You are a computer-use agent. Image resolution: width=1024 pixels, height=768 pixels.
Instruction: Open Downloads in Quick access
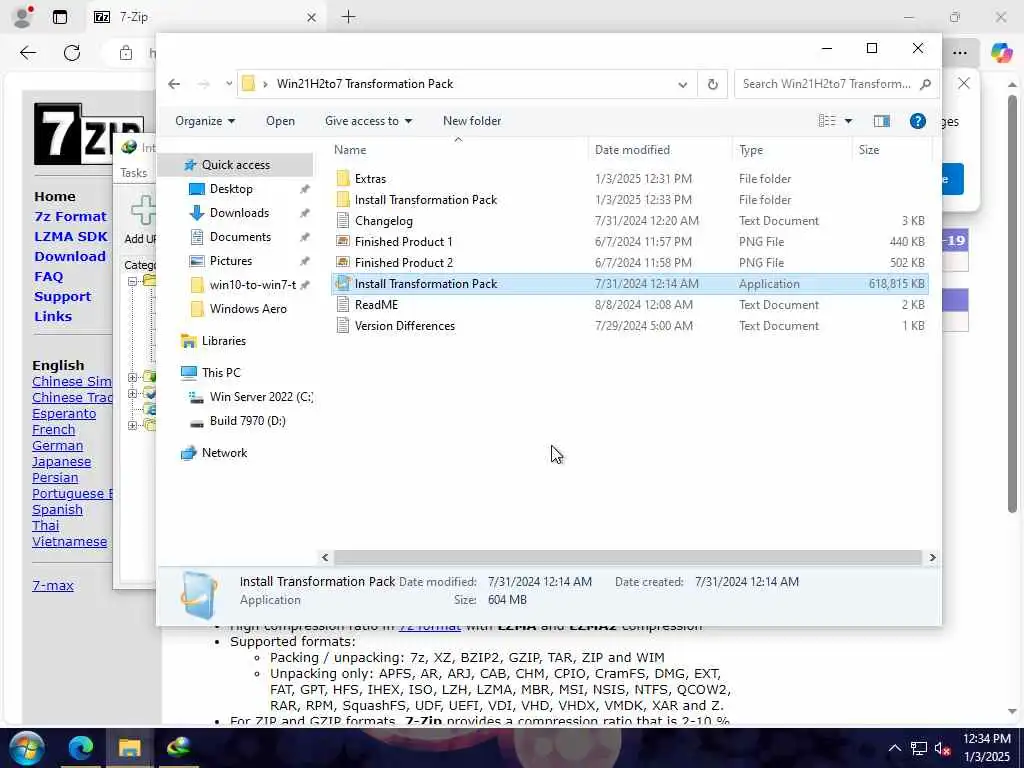pyautogui.click(x=239, y=213)
